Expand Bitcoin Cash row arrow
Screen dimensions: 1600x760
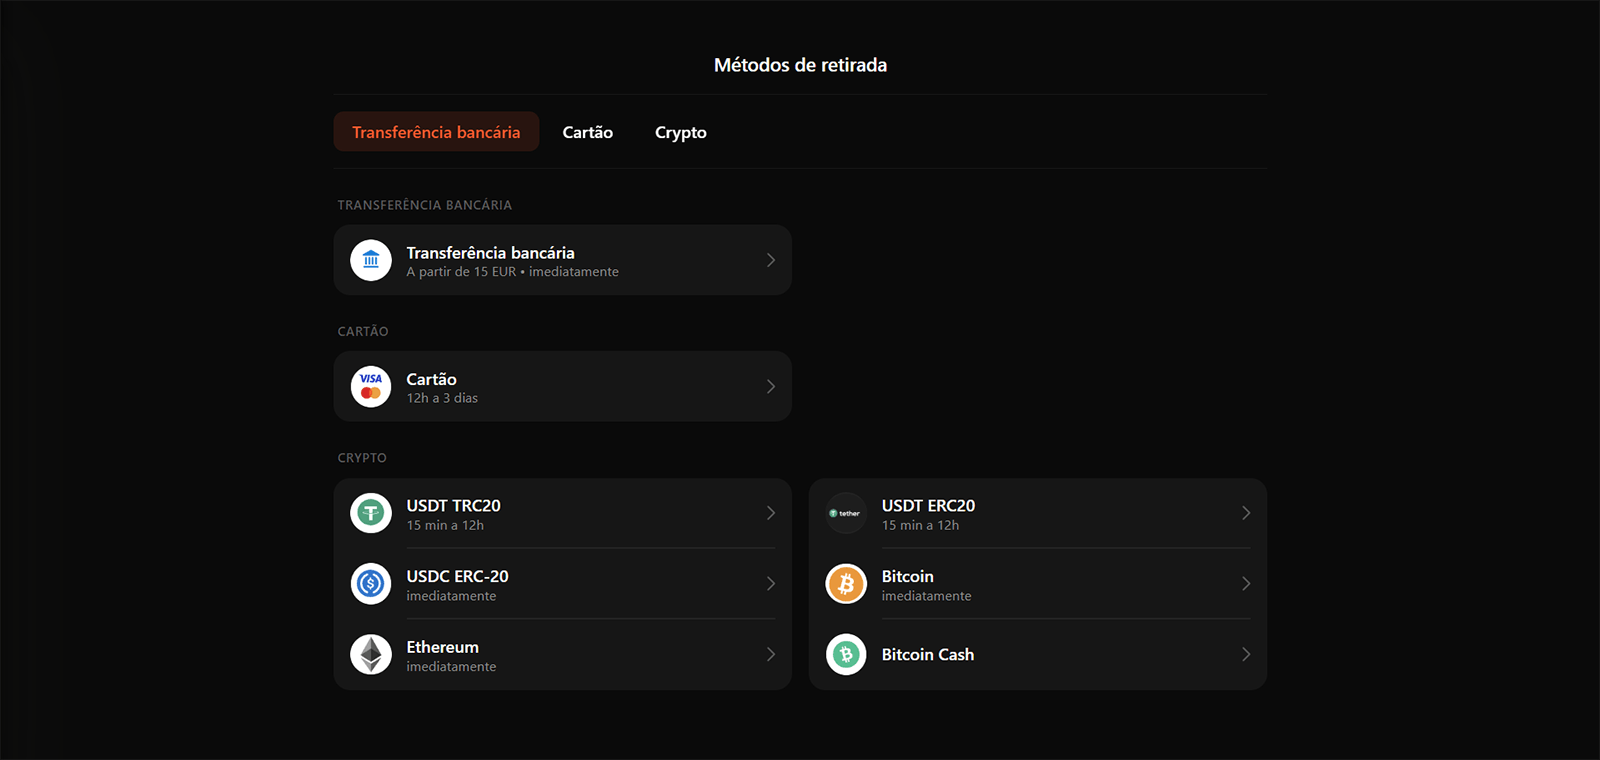[1246, 655]
